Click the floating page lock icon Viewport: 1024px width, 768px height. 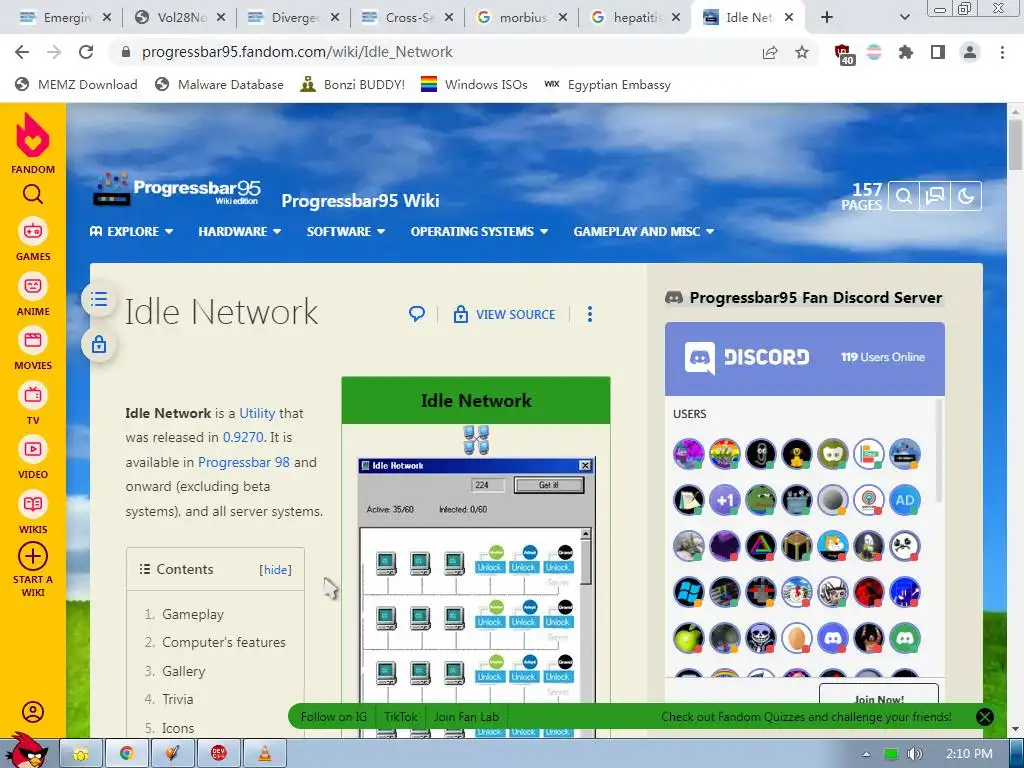[99, 344]
